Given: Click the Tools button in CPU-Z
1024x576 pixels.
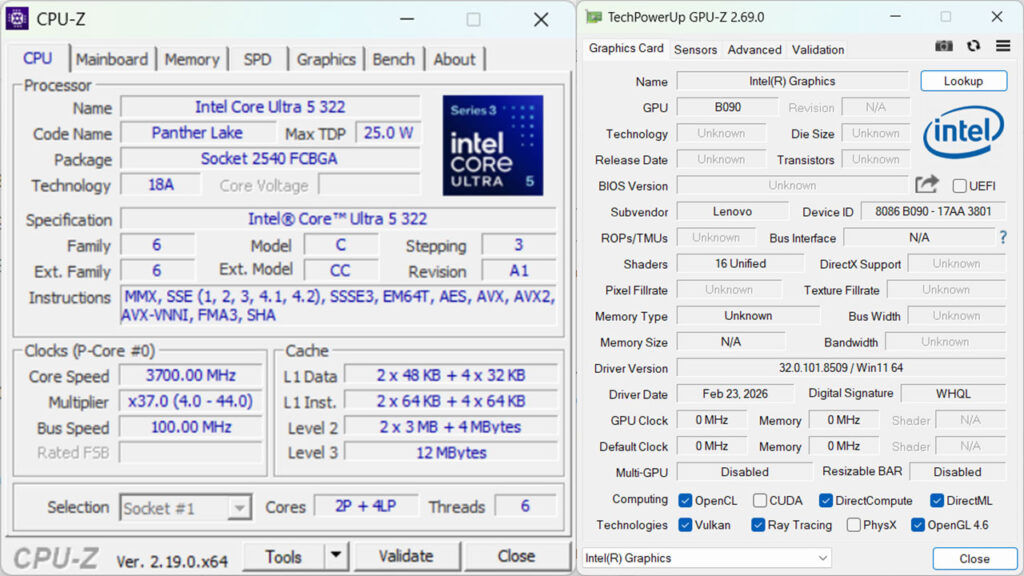Looking at the screenshot, I should tap(283, 556).
